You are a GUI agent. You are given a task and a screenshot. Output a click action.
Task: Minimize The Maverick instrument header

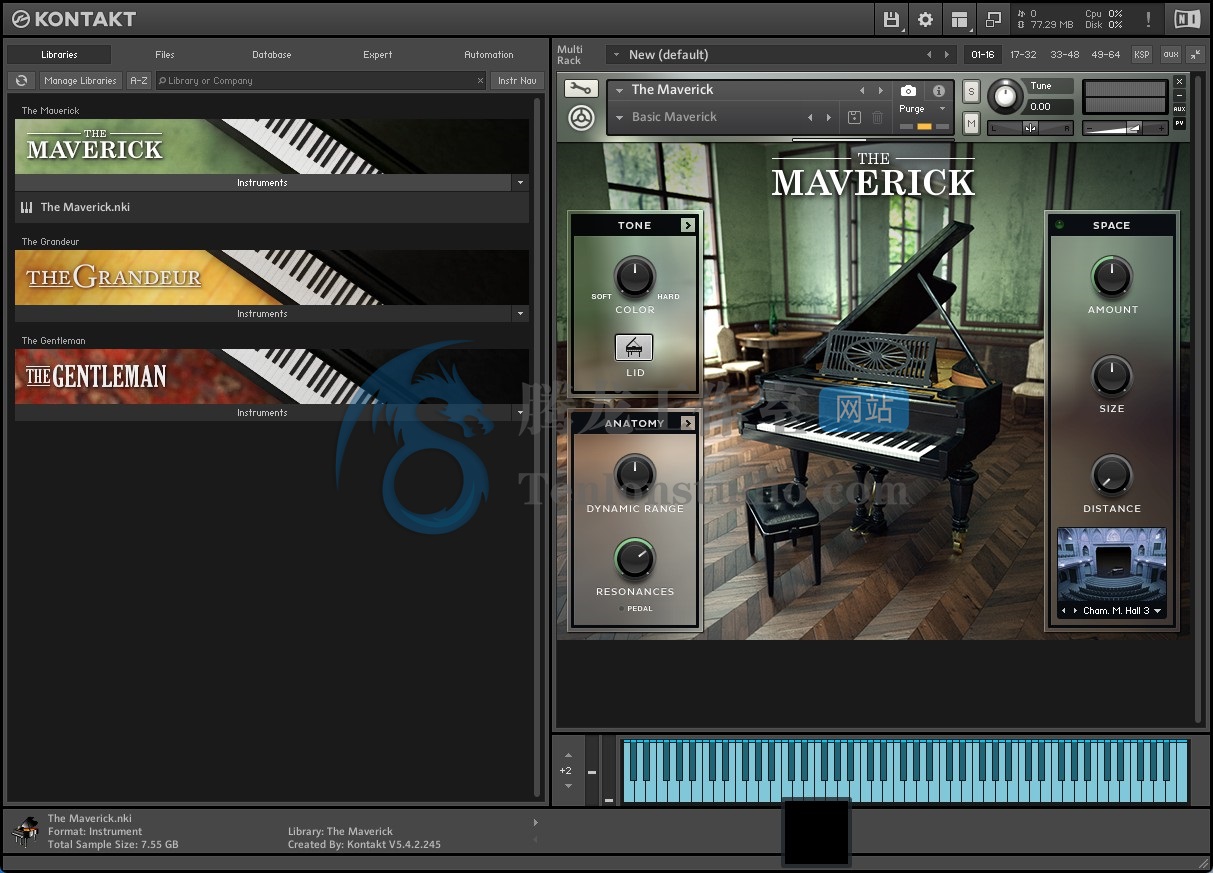tap(1180, 96)
